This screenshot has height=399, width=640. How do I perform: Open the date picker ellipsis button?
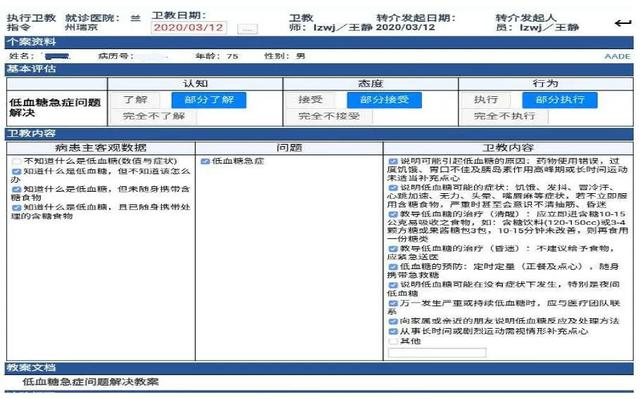[x=247, y=29]
